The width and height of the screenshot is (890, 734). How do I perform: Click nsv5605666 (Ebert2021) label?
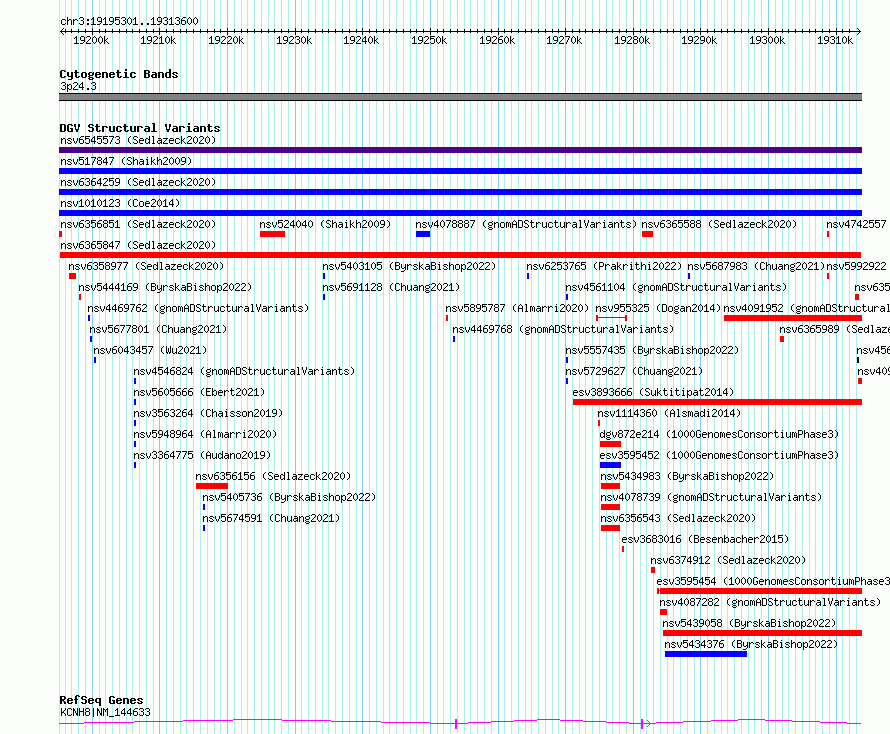coord(199,392)
